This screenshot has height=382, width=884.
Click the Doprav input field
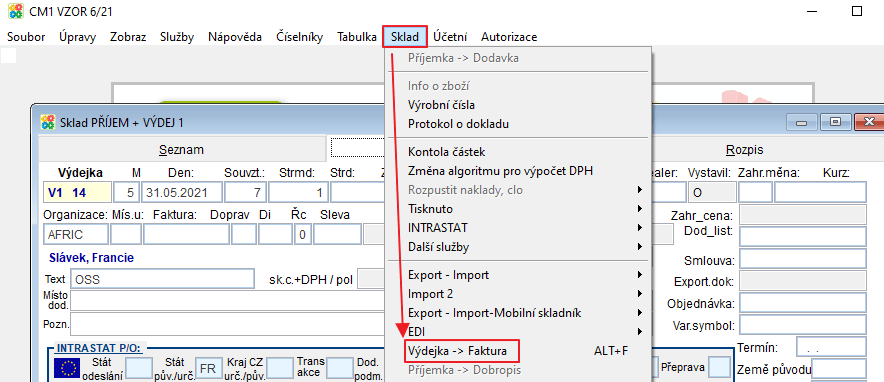click(244, 234)
